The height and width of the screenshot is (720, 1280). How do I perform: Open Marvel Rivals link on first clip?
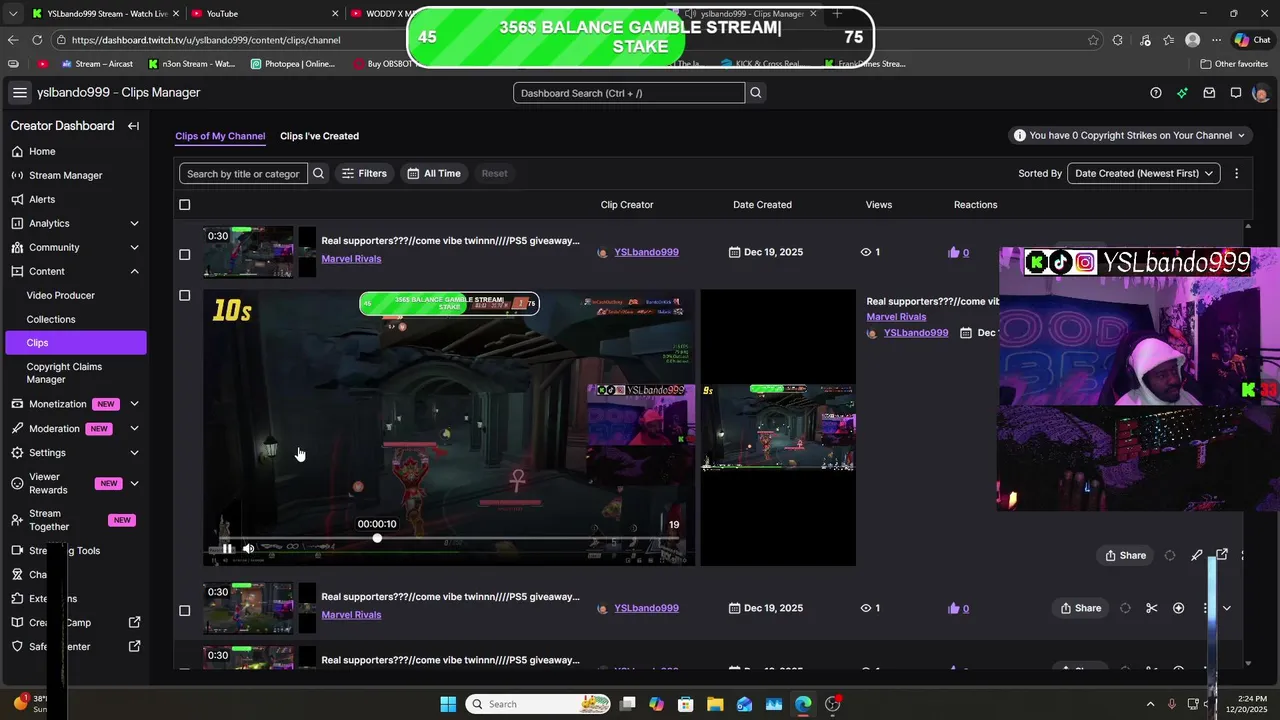(351, 259)
